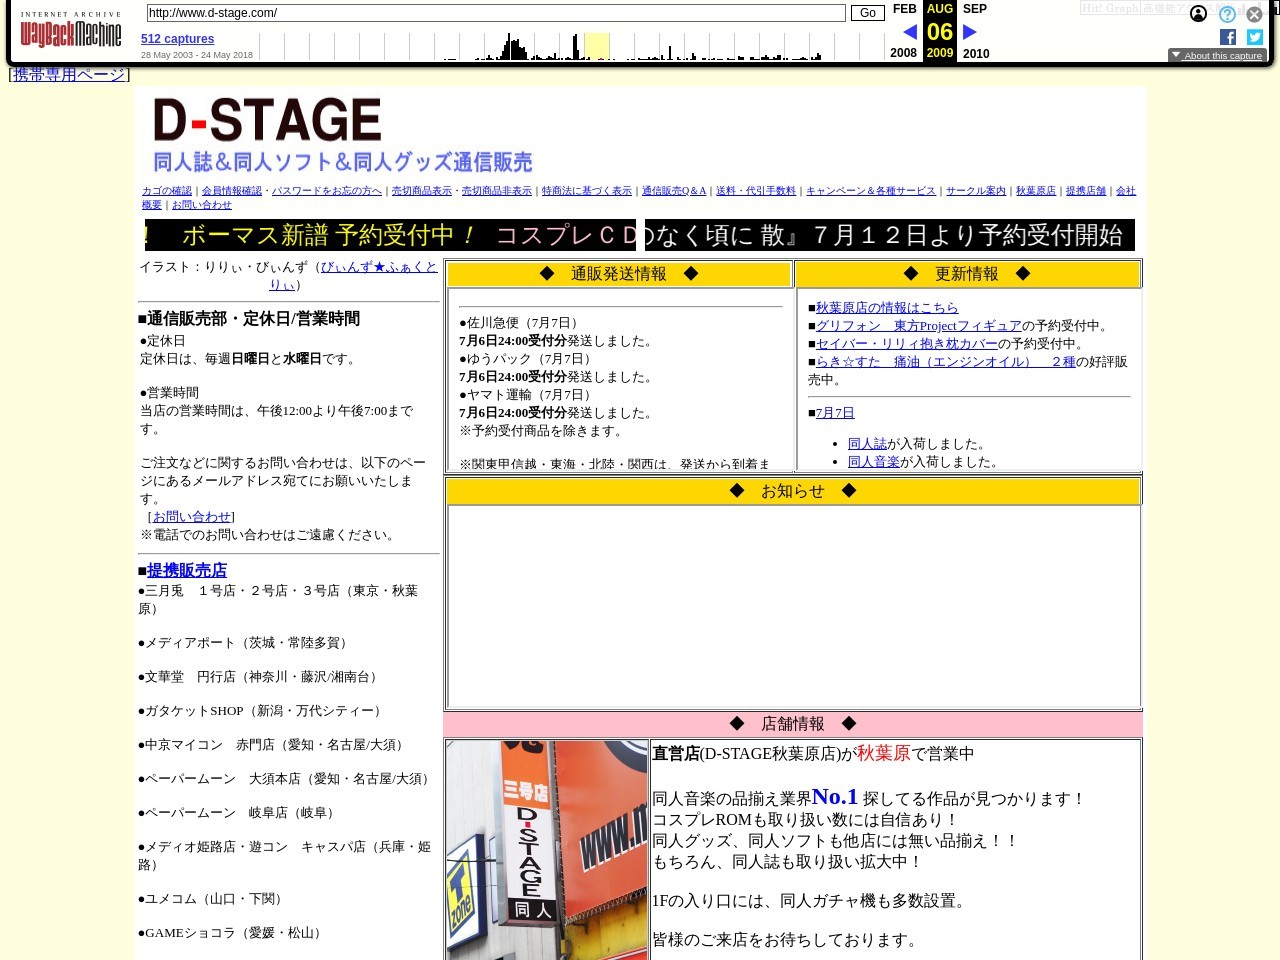
Task: Open the 携帯専用ページ mobile link
Action: pos(68,74)
